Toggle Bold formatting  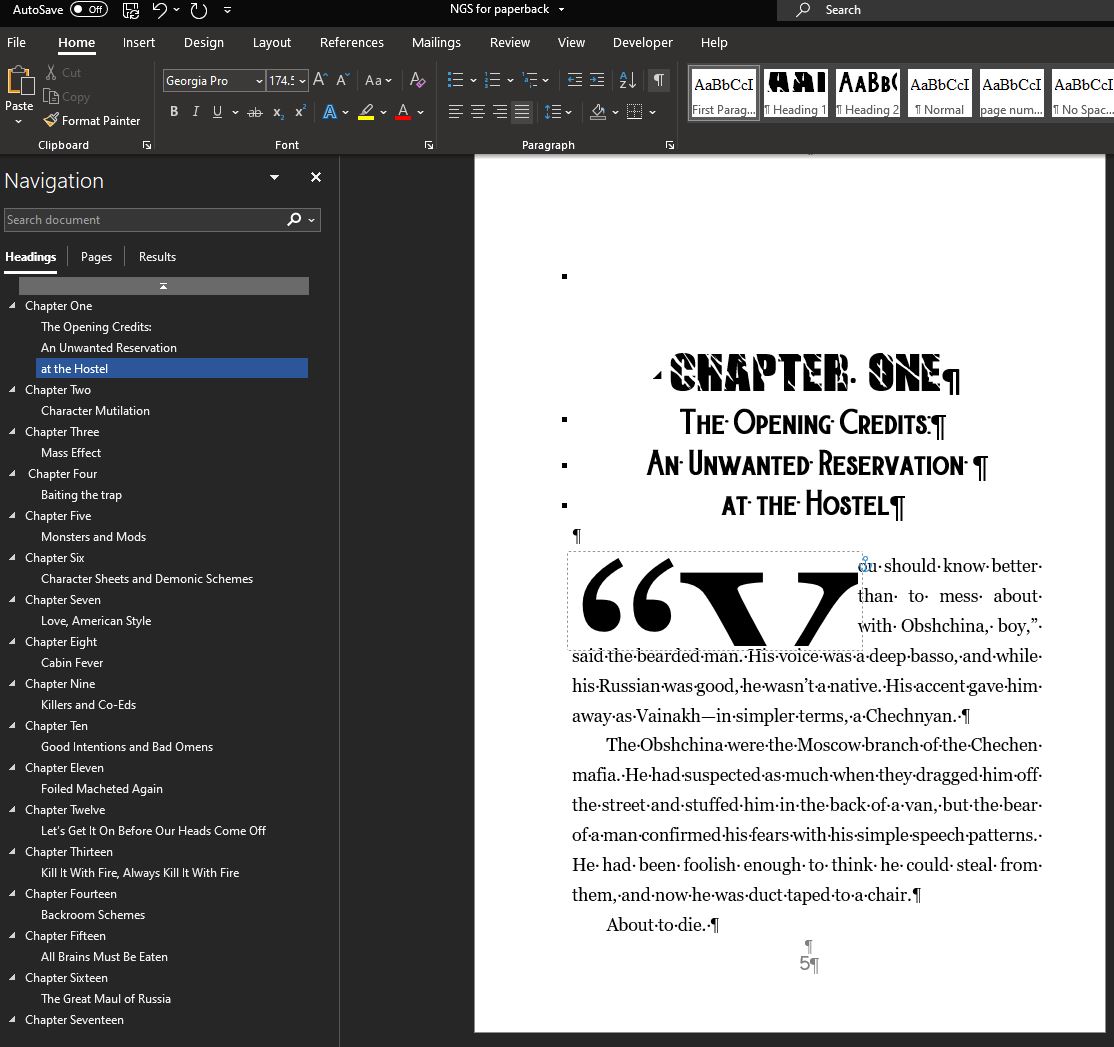(174, 112)
